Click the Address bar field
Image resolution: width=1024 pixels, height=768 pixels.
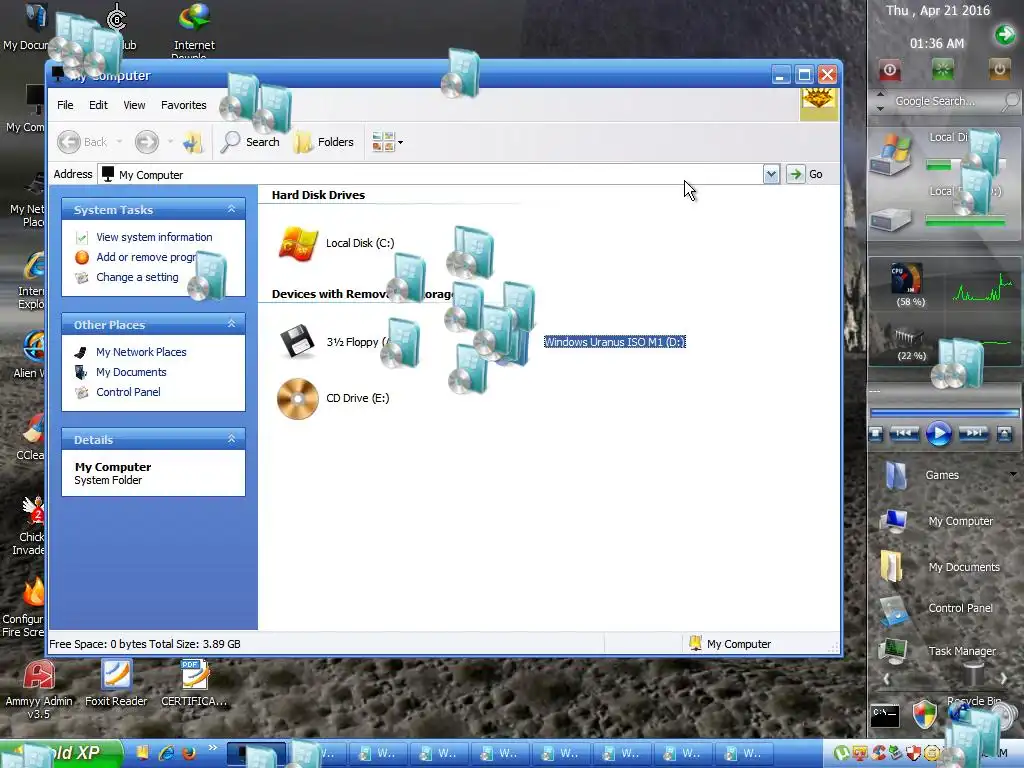431,174
